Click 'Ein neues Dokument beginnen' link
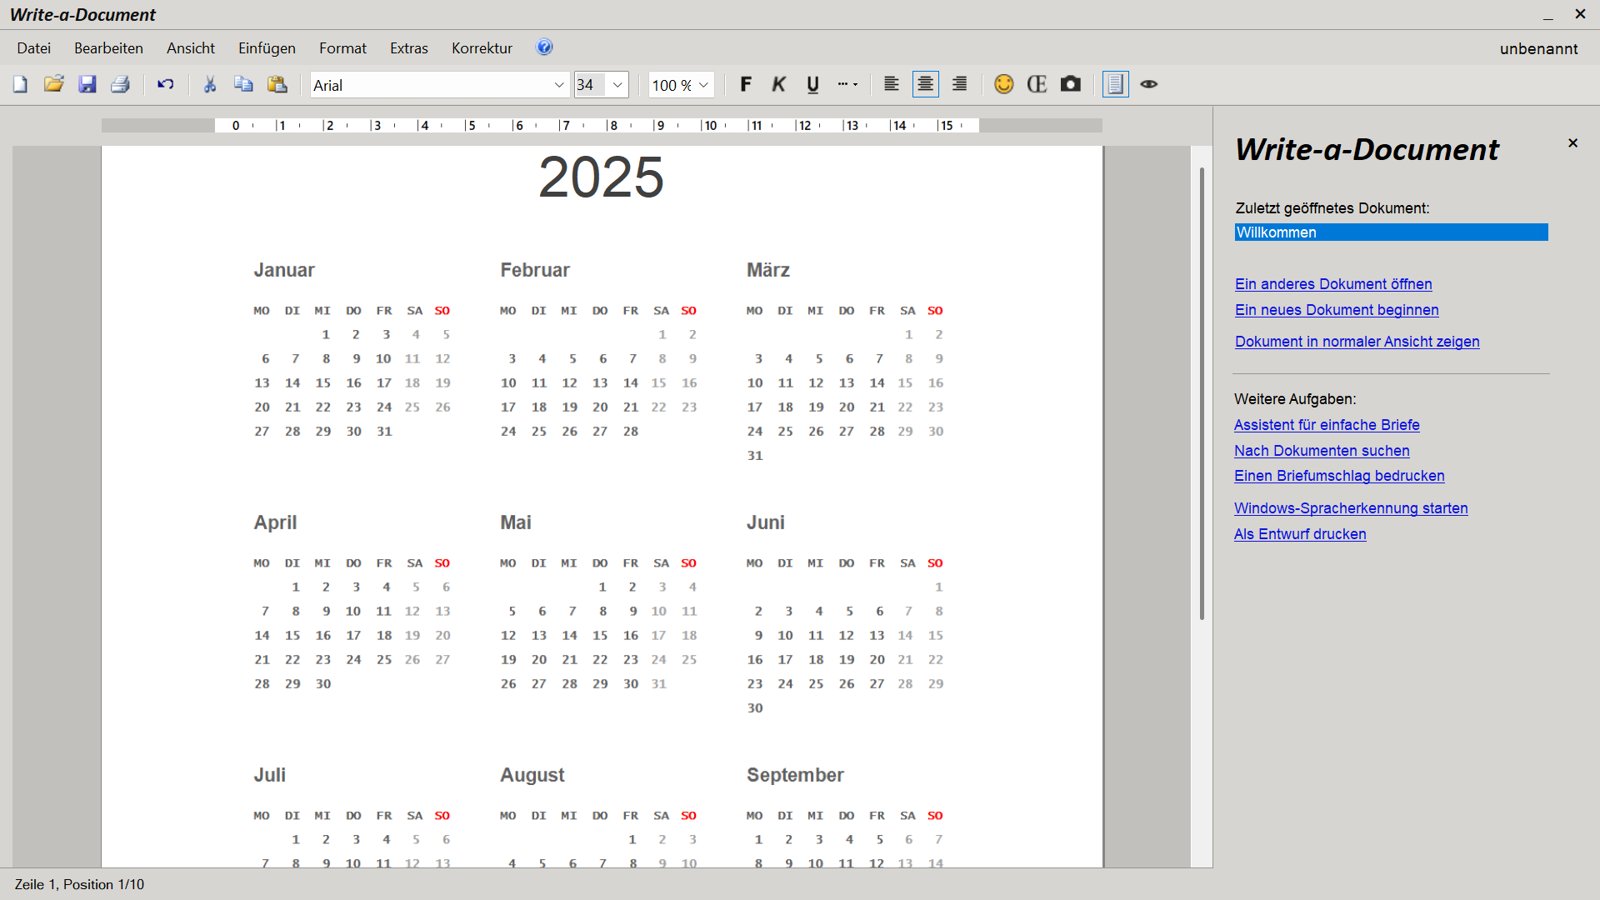The image size is (1600, 900). [1336, 310]
